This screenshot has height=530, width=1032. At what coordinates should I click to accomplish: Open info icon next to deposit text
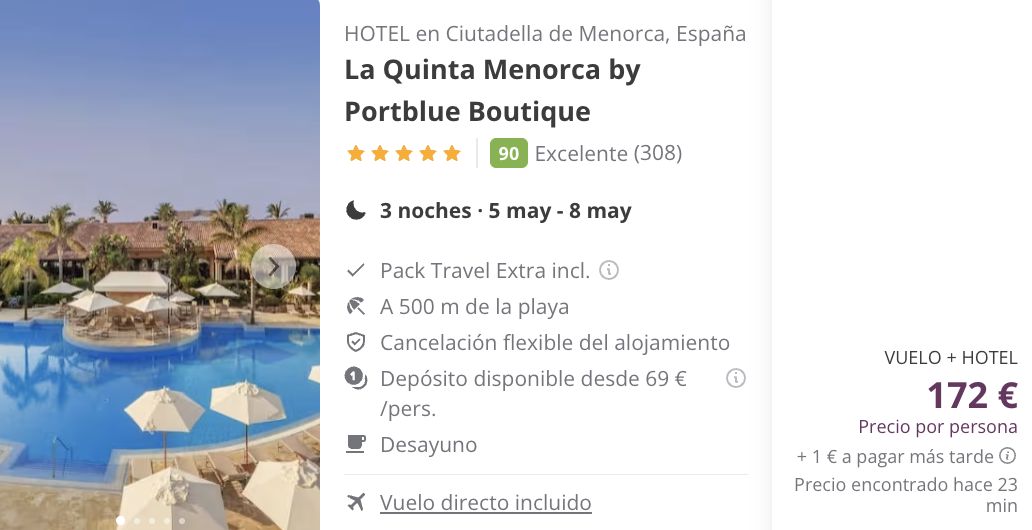(736, 378)
